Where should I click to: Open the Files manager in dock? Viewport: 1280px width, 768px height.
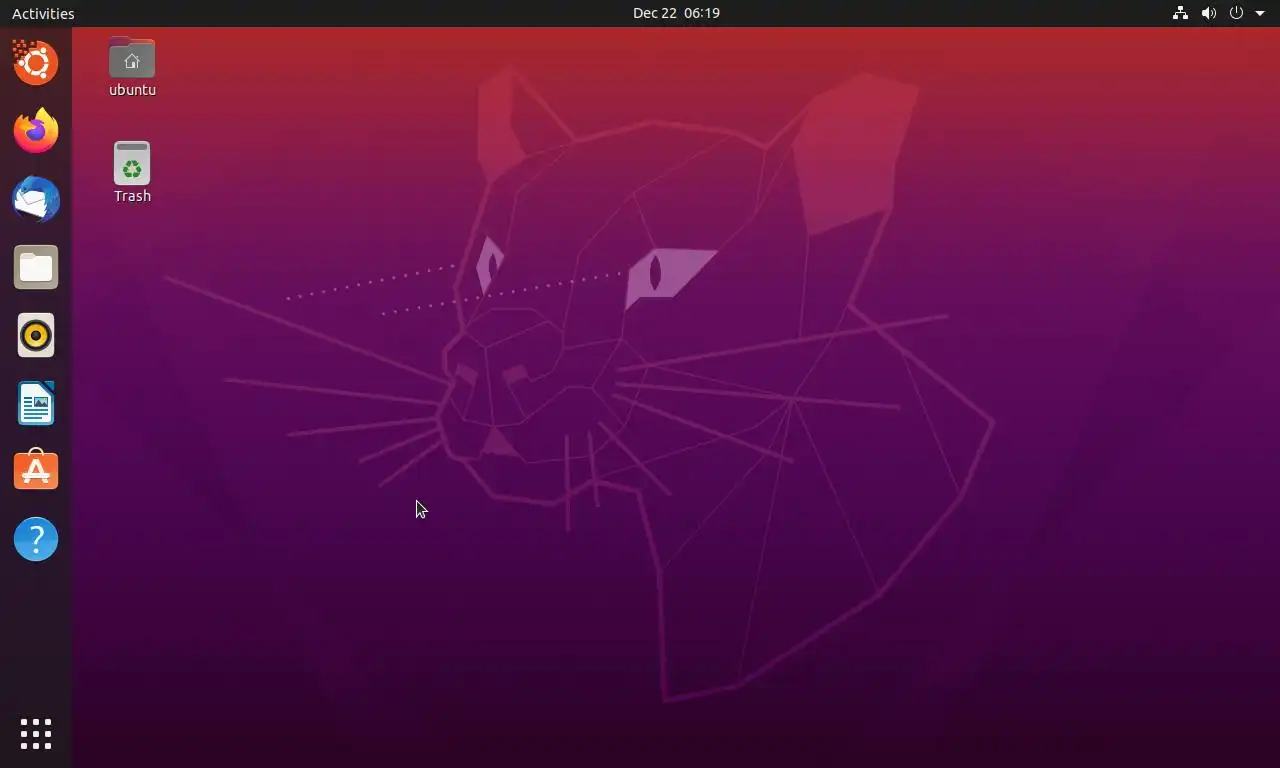coord(36,267)
